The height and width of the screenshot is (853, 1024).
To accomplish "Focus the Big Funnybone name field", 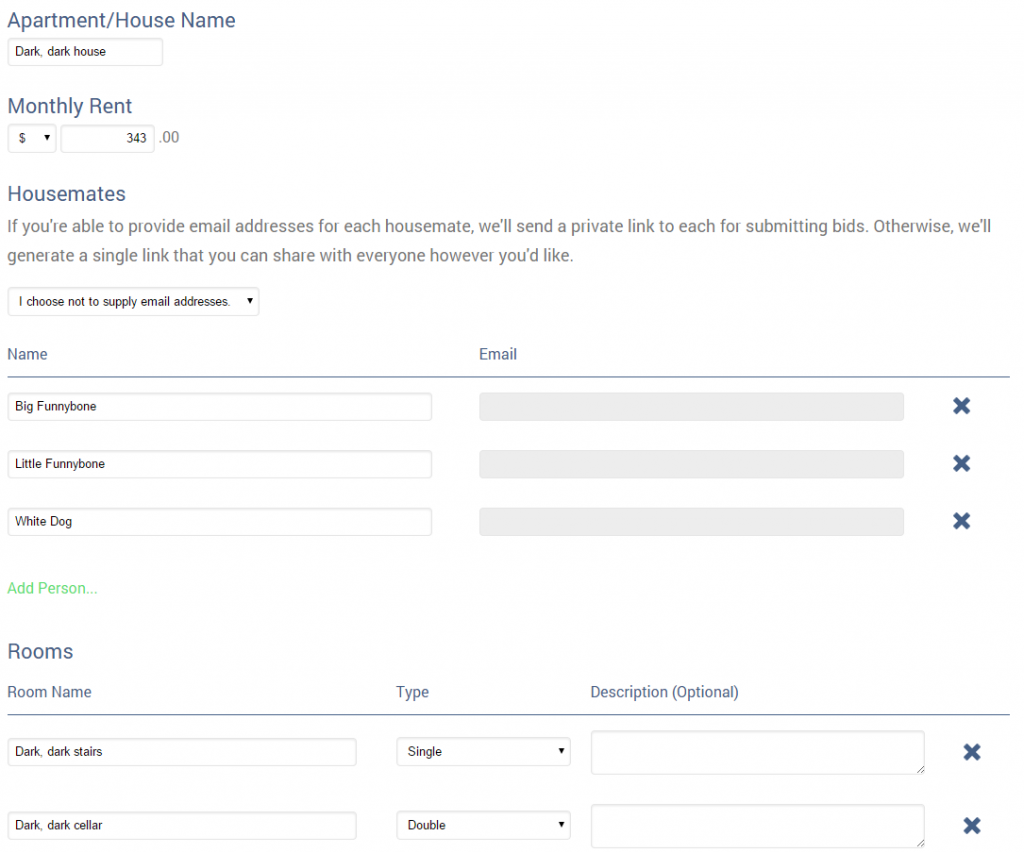I will [x=219, y=407].
